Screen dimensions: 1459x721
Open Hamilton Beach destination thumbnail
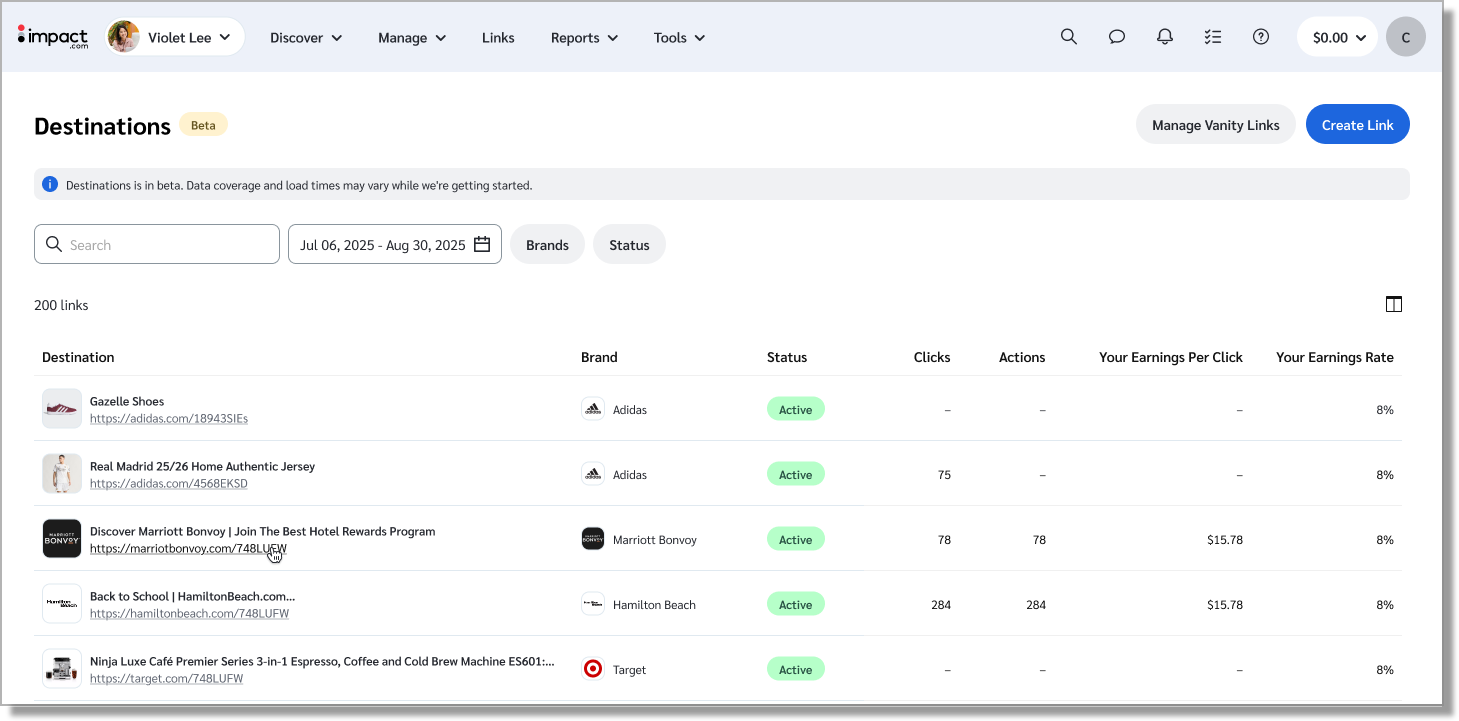(62, 604)
